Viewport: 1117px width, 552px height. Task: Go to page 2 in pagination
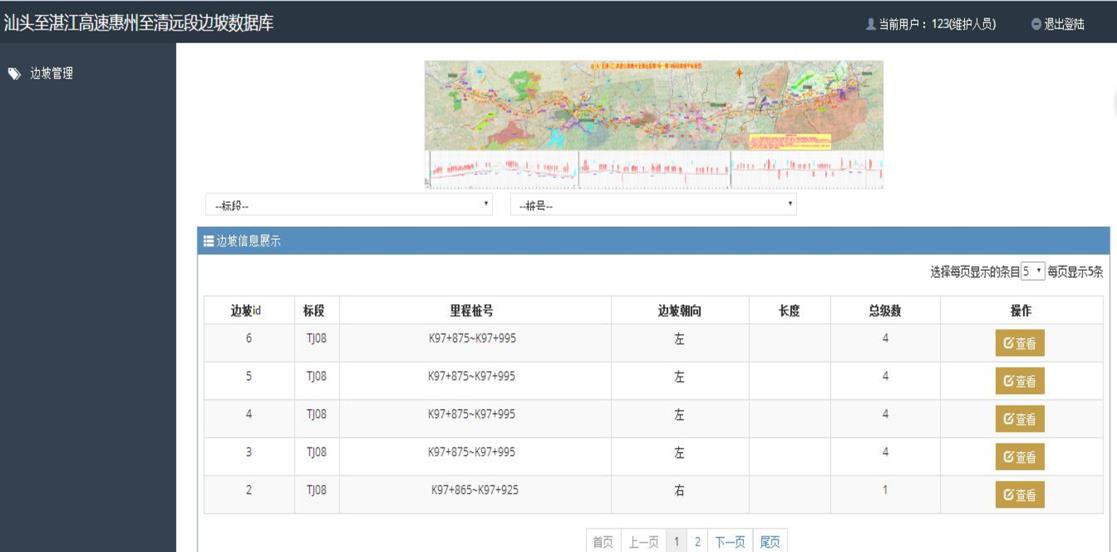pos(698,542)
